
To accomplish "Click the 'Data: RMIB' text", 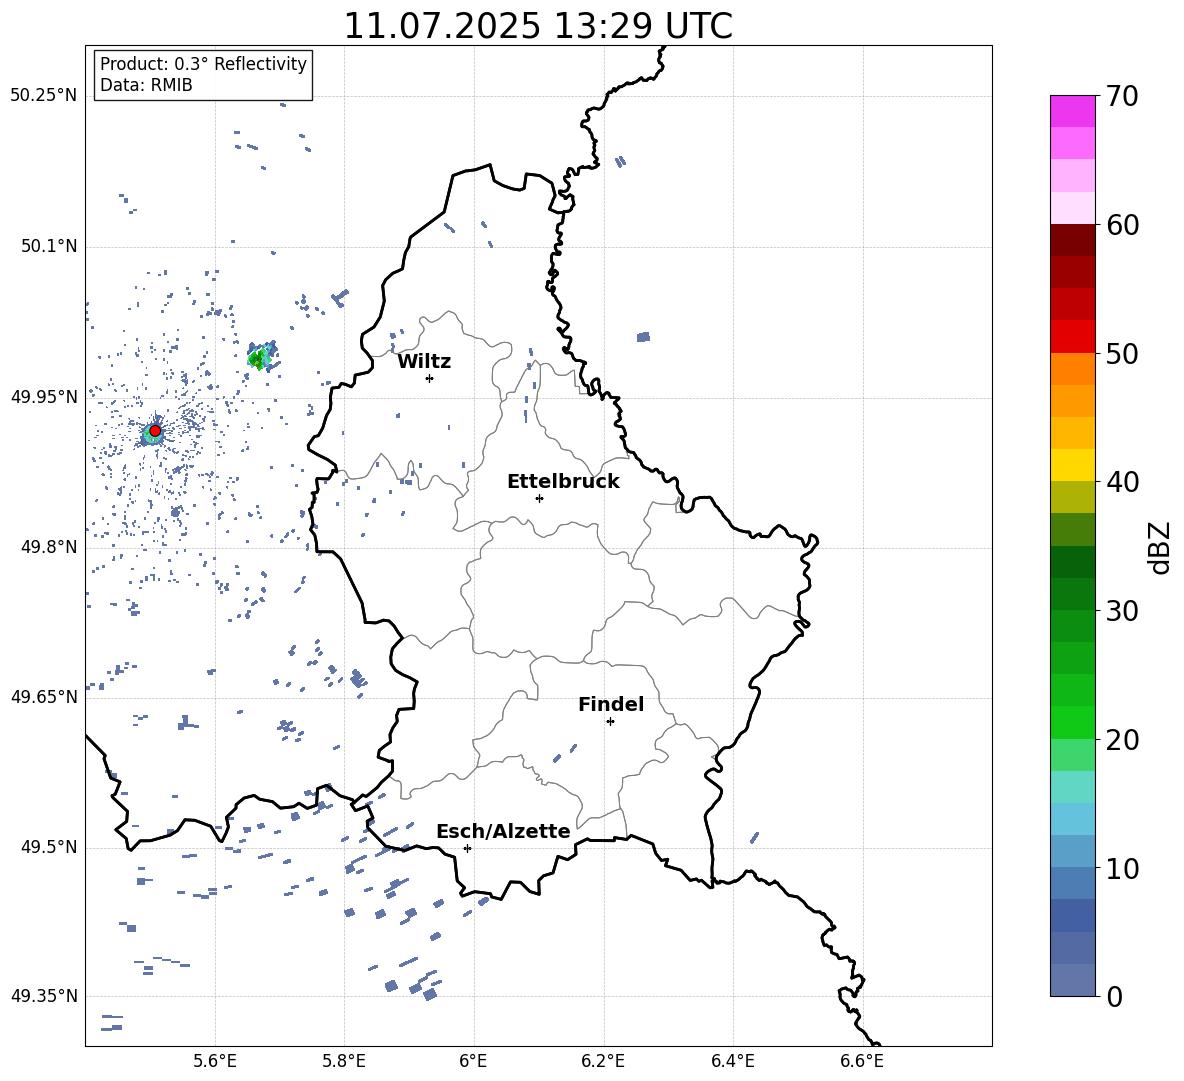I will click(146, 85).
